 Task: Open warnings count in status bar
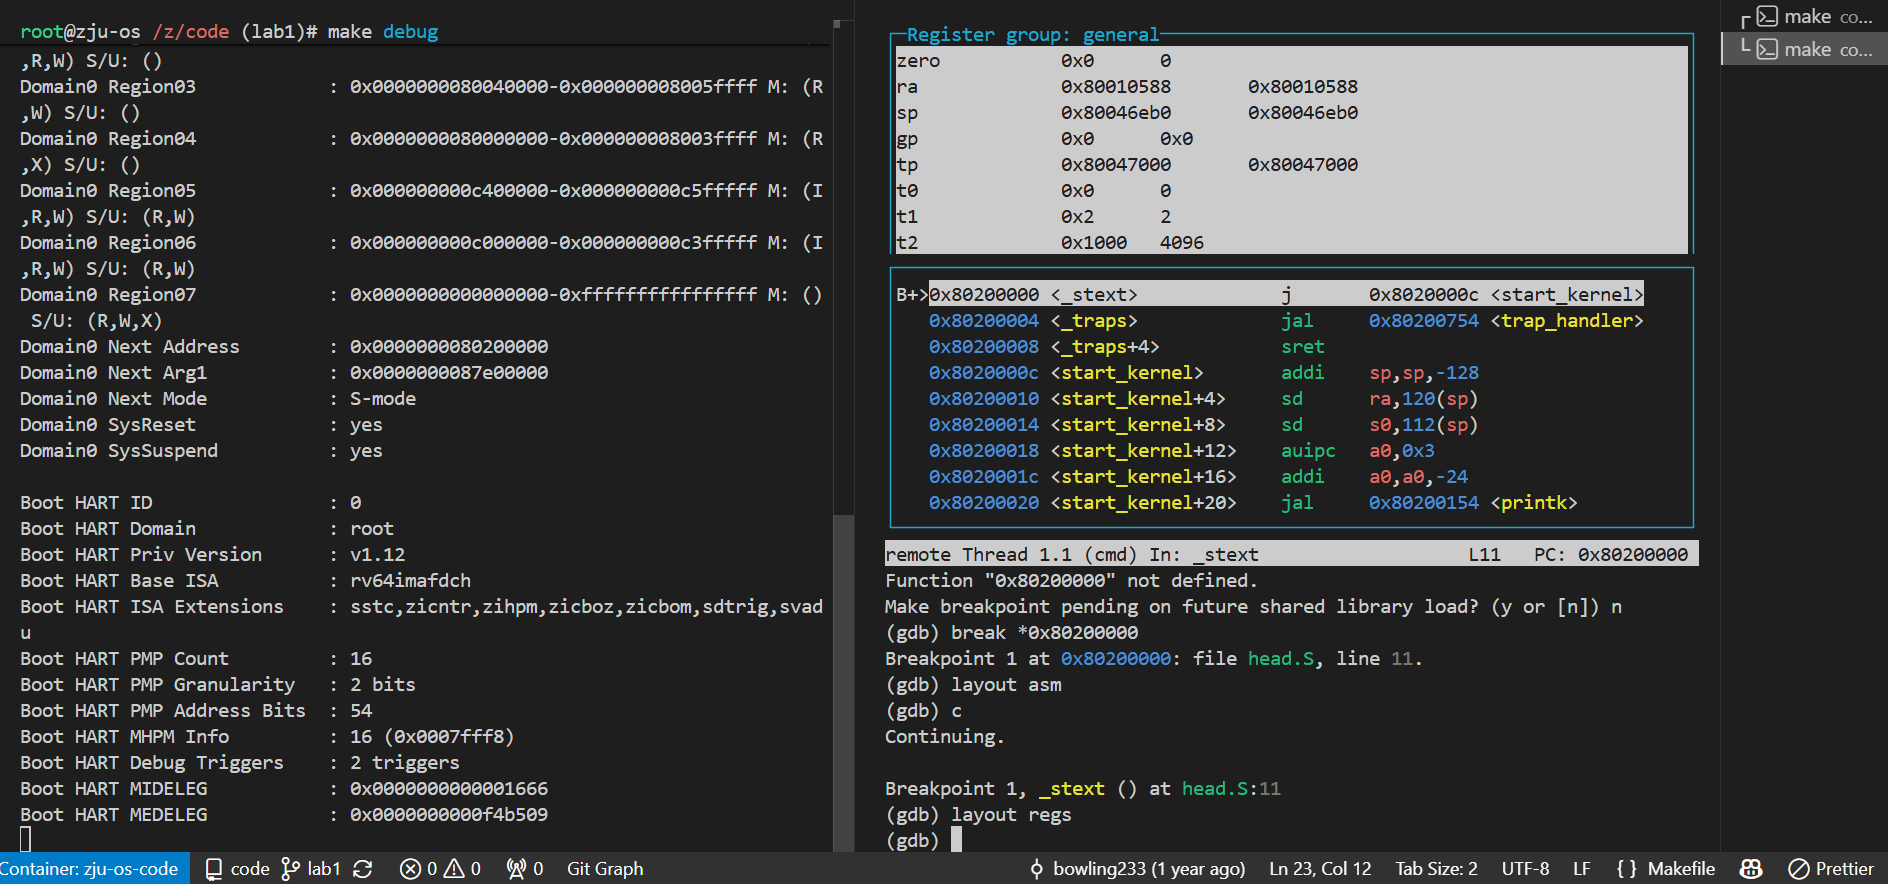(463, 869)
